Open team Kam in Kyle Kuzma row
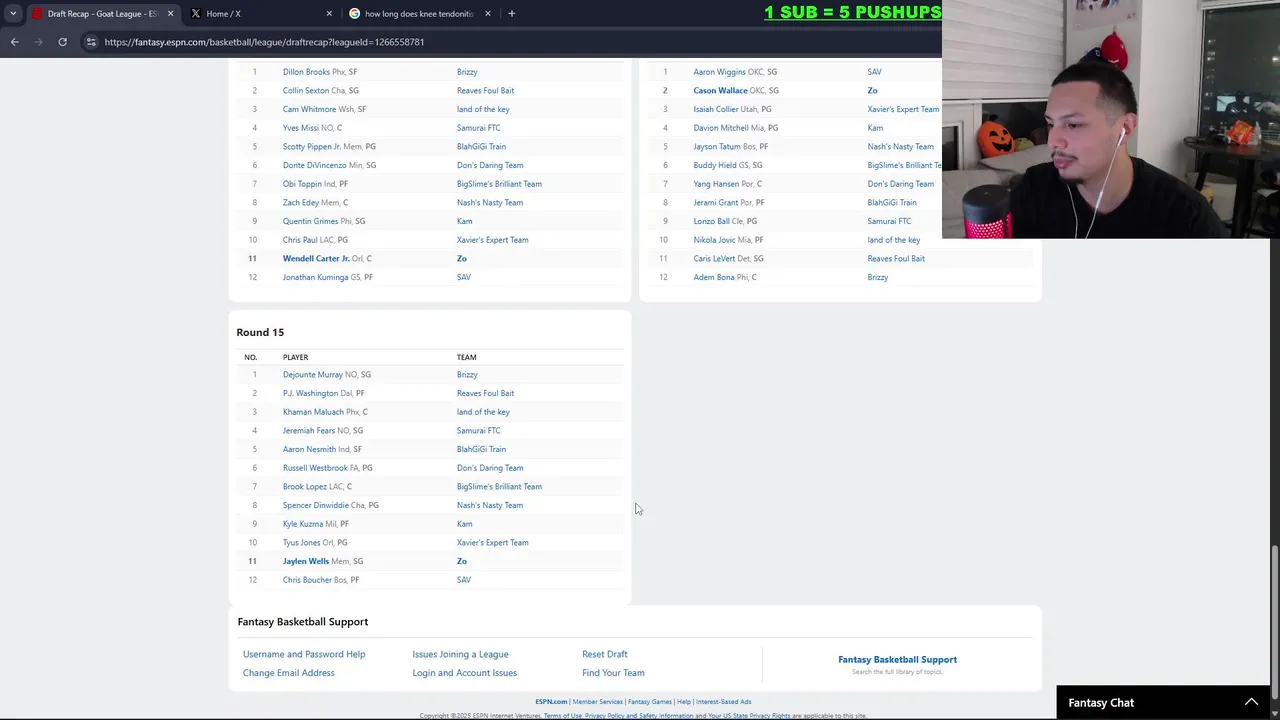The height and width of the screenshot is (720, 1280). (465, 524)
